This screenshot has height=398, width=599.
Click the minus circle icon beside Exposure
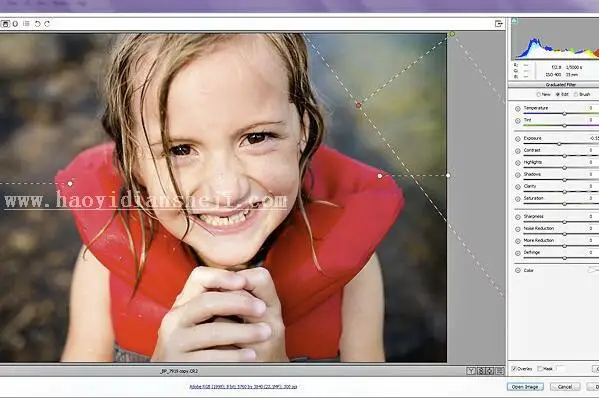(x=518, y=139)
